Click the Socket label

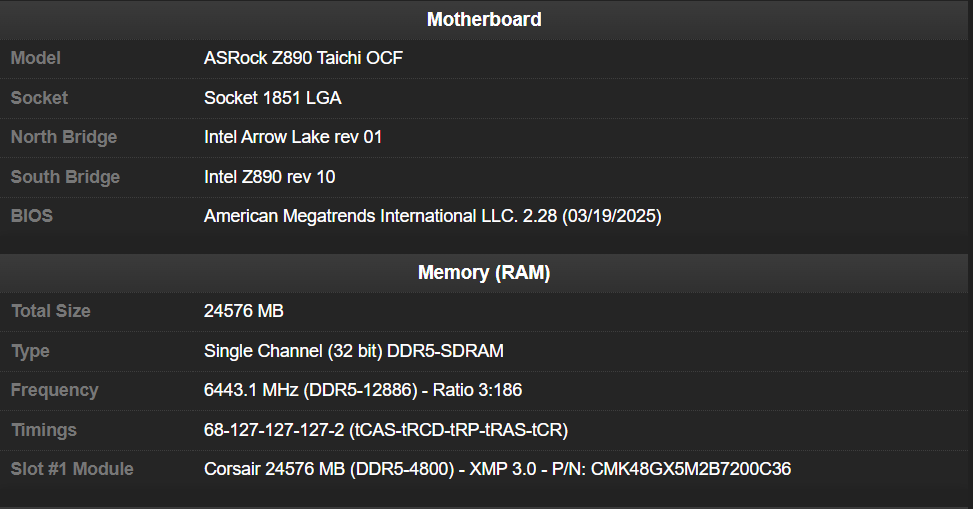coord(39,98)
